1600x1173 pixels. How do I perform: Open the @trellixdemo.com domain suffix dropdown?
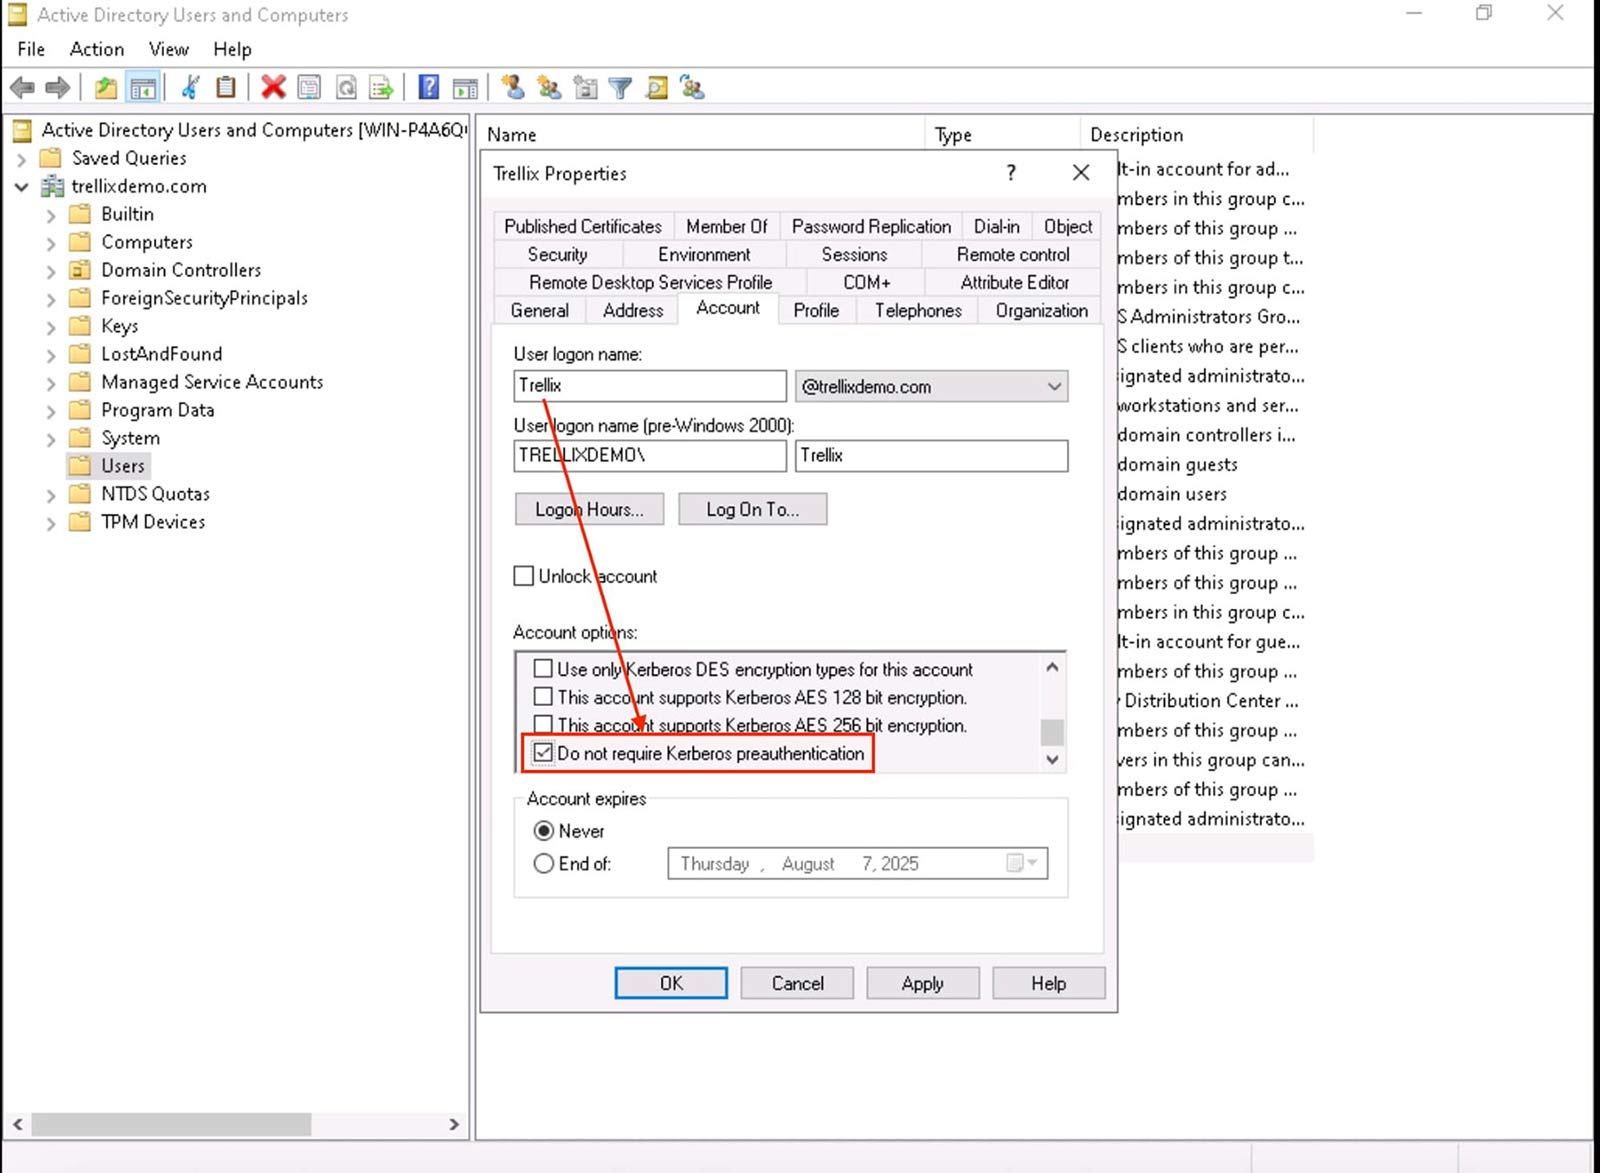1054,387
